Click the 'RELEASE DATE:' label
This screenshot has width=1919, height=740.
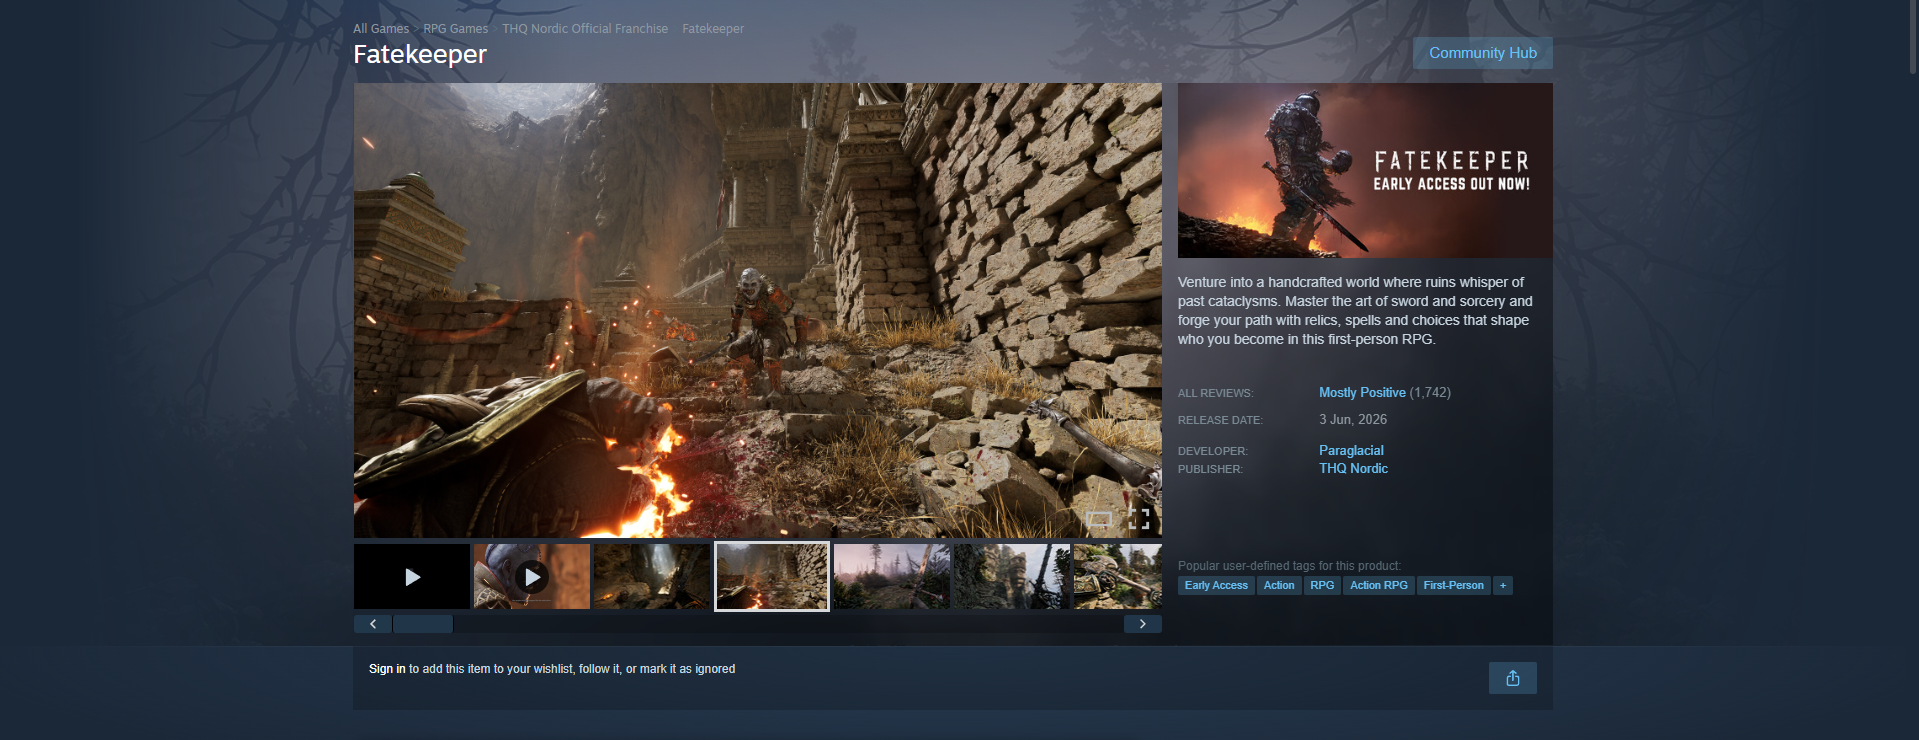coord(1220,420)
